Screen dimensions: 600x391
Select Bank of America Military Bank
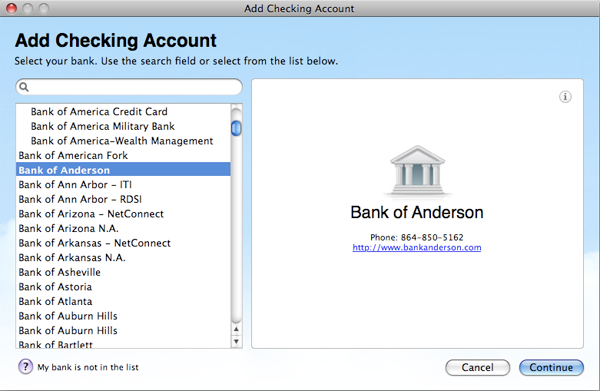tap(123, 126)
